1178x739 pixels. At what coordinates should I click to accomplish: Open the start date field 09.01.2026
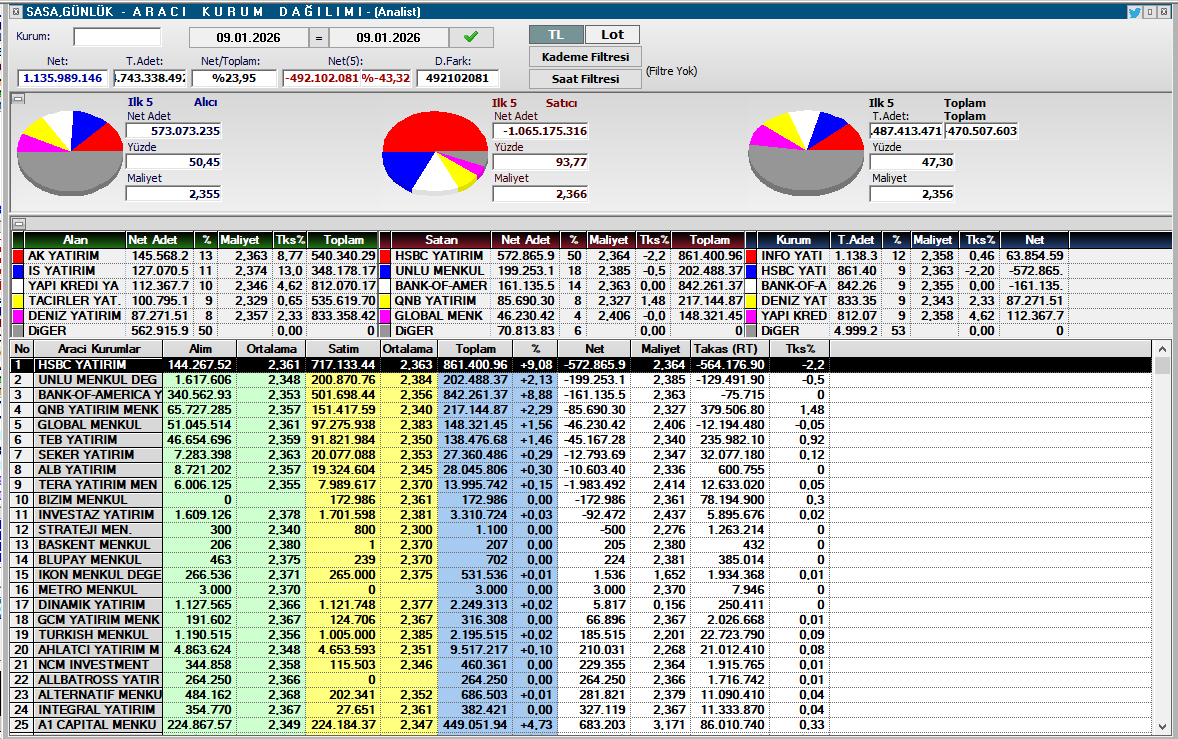pyautogui.click(x=248, y=38)
